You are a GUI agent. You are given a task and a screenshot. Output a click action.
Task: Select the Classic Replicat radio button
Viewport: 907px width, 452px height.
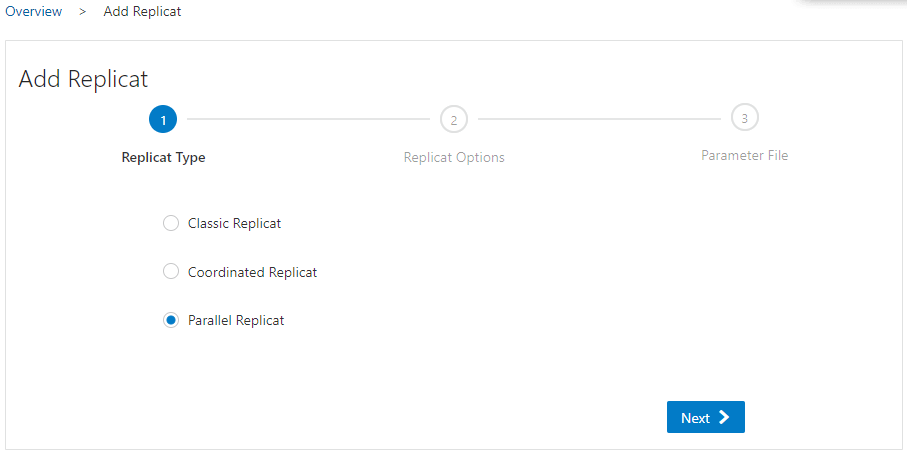point(171,223)
